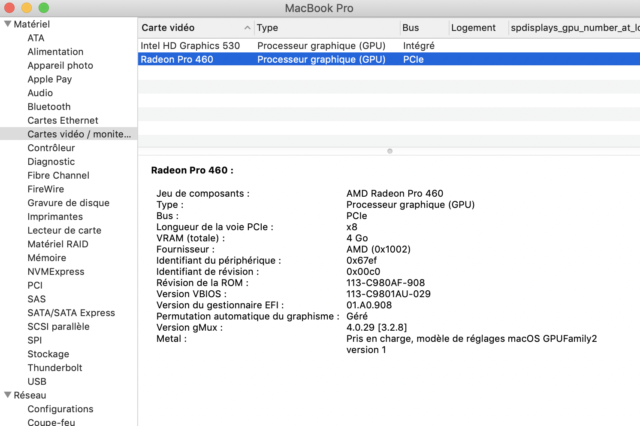Click the Réseau category label
The width and height of the screenshot is (640, 426).
(30, 395)
